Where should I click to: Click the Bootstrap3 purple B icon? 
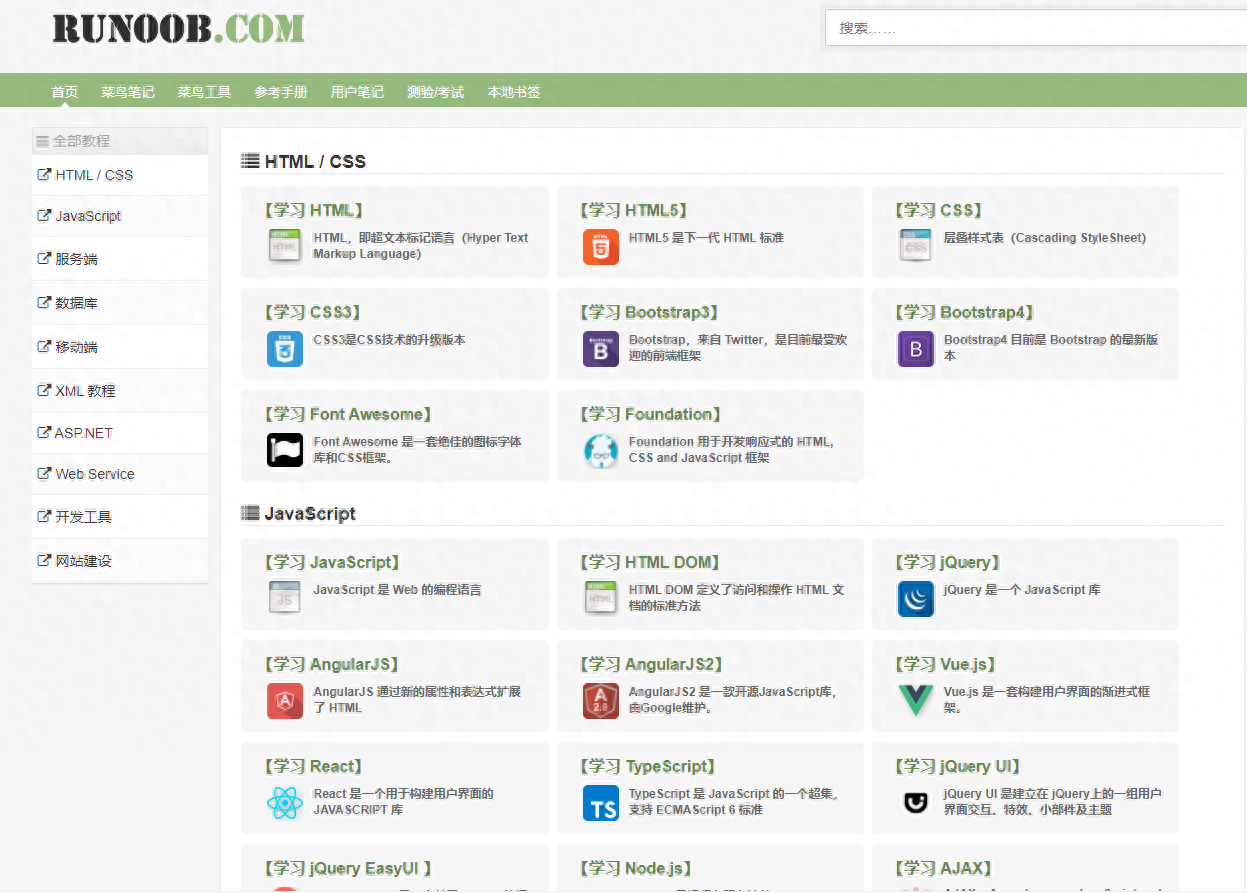click(601, 348)
